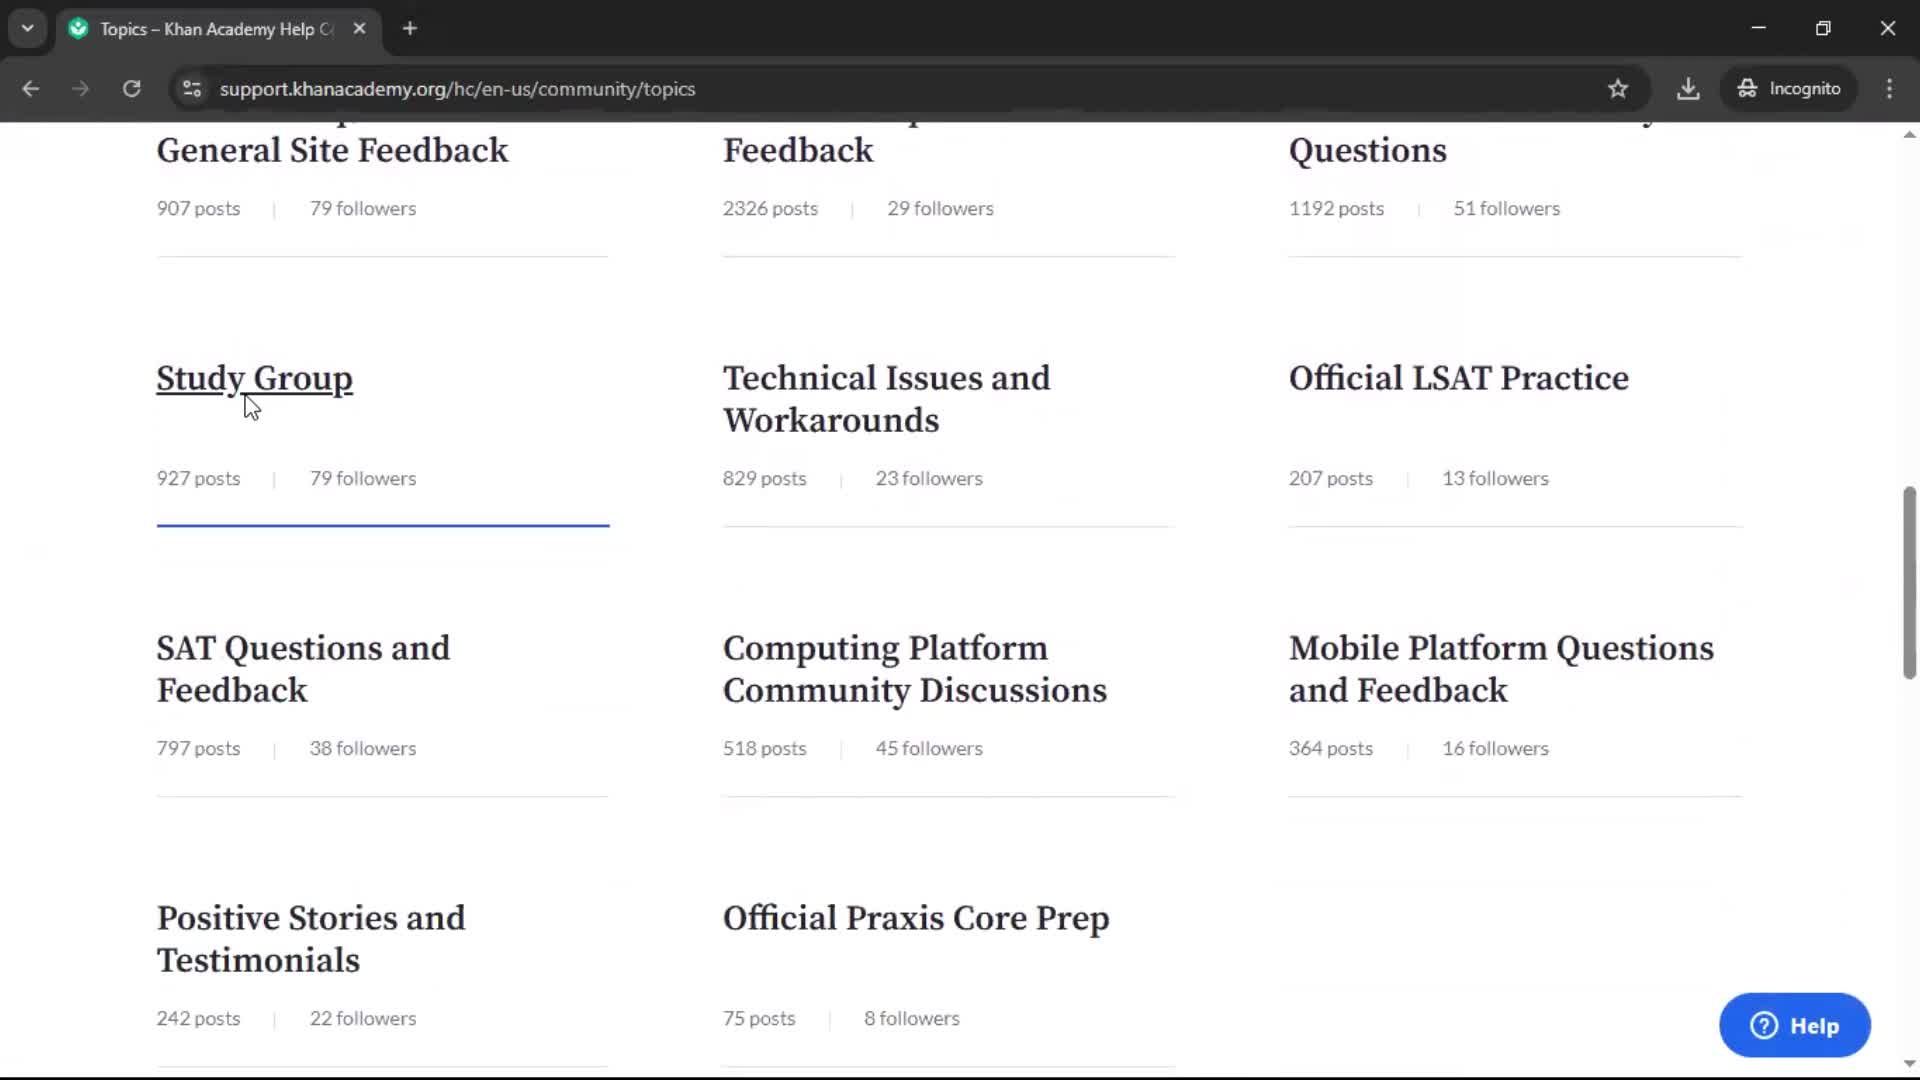Open Mobile Platform Questions and Feedback
This screenshot has width=1920, height=1080.
(x=1500, y=669)
